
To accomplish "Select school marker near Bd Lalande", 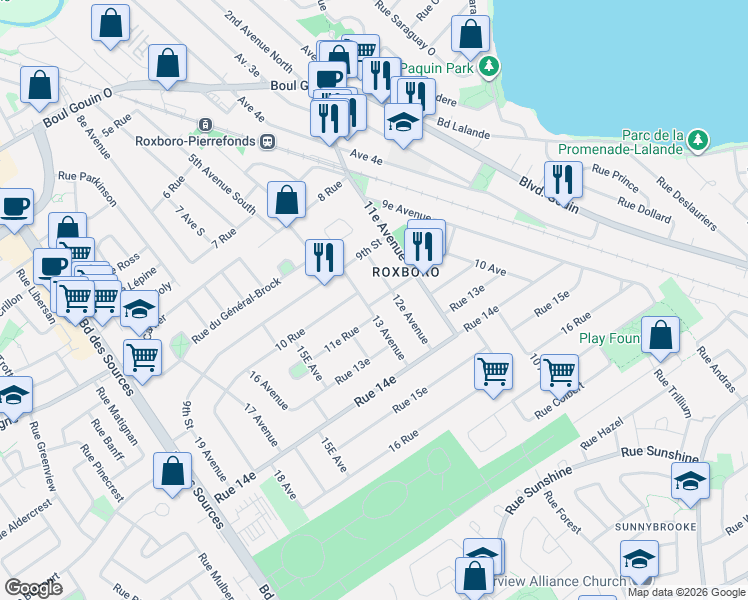I will coord(403,123).
